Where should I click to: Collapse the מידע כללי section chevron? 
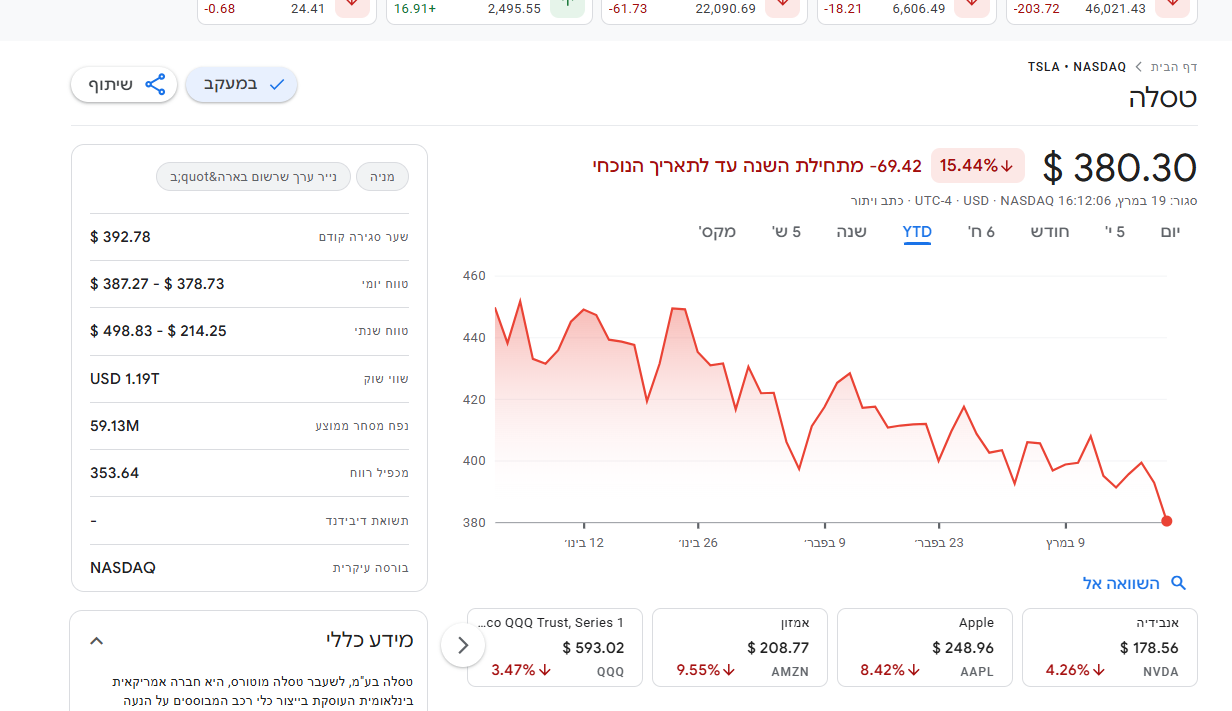click(x=97, y=641)
